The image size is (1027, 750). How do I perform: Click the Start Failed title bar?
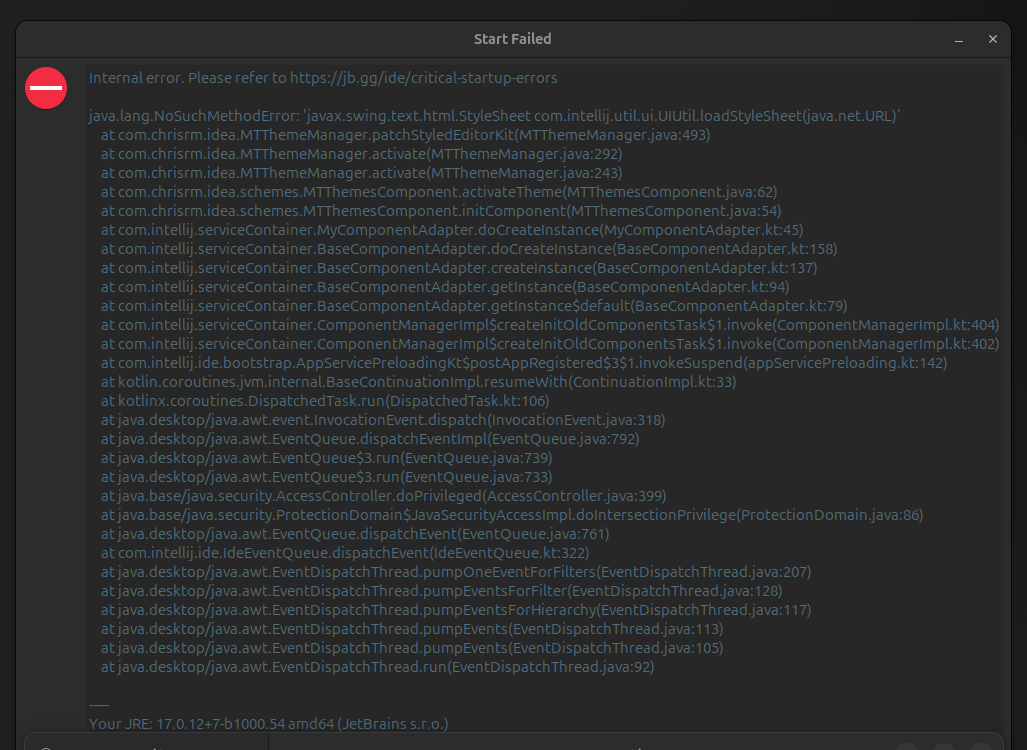pos(513,39)
